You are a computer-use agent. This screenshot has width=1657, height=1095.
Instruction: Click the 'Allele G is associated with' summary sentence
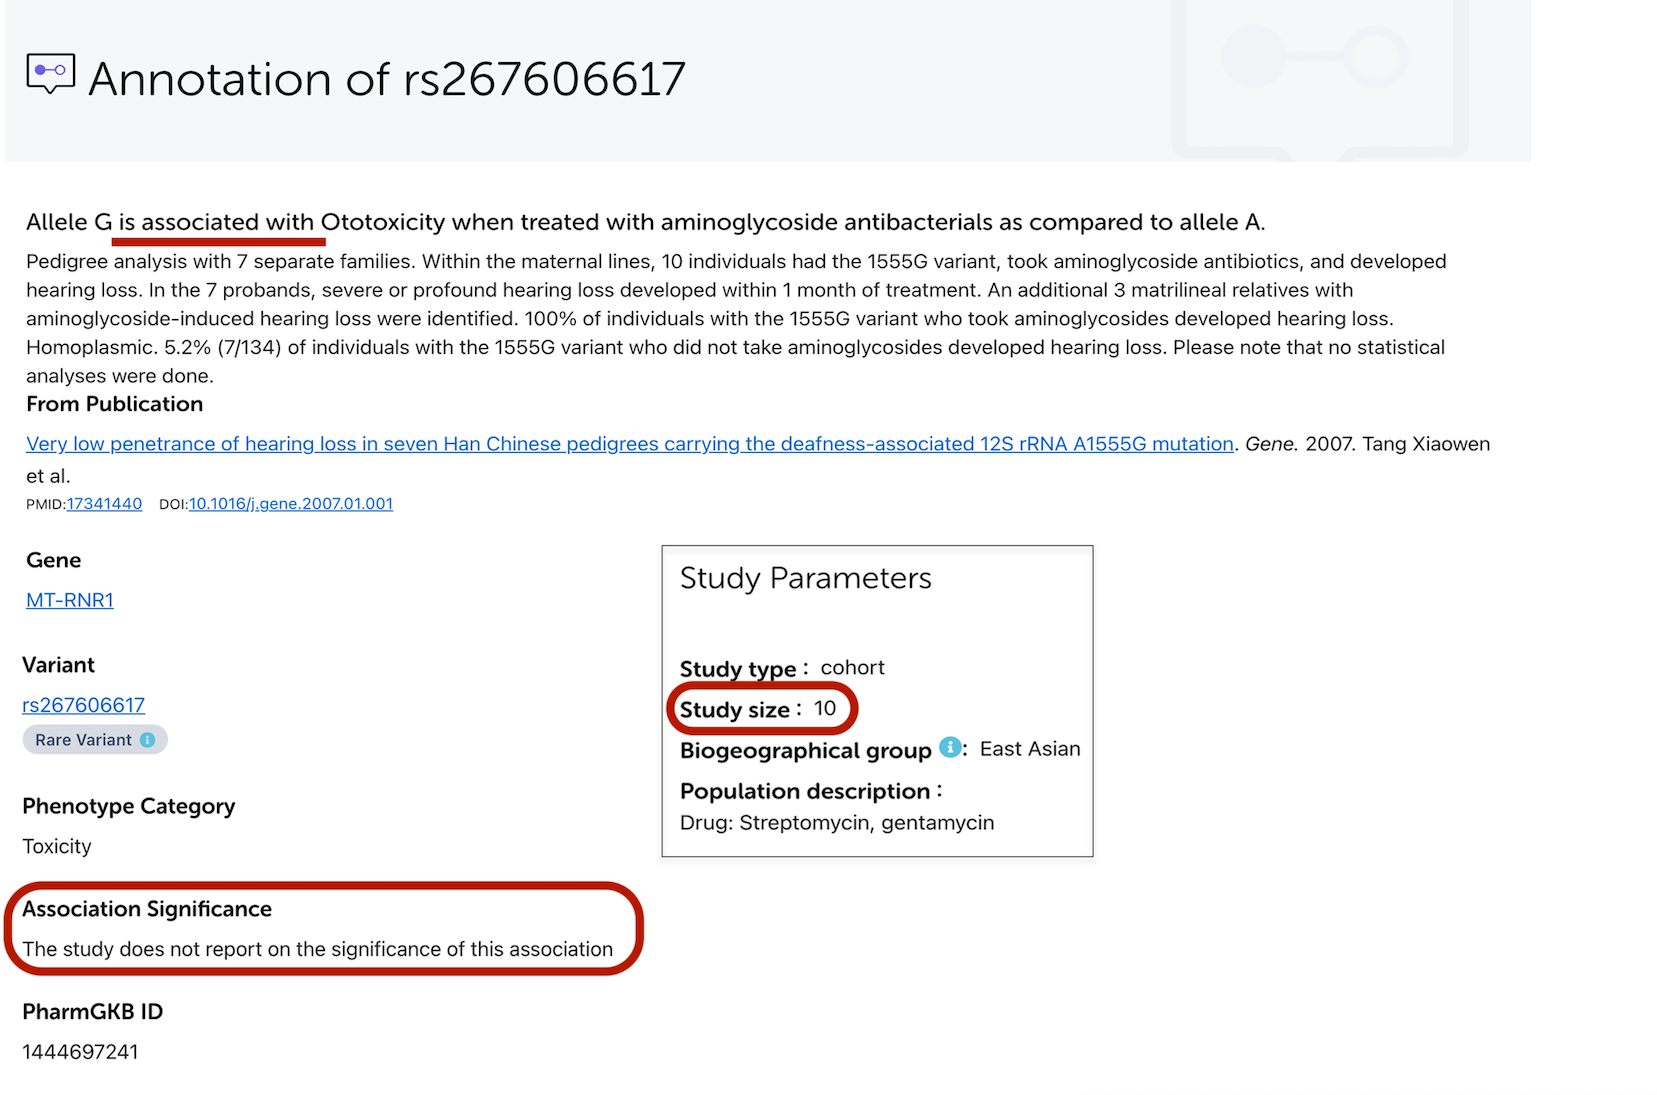(x=645, y=222)
